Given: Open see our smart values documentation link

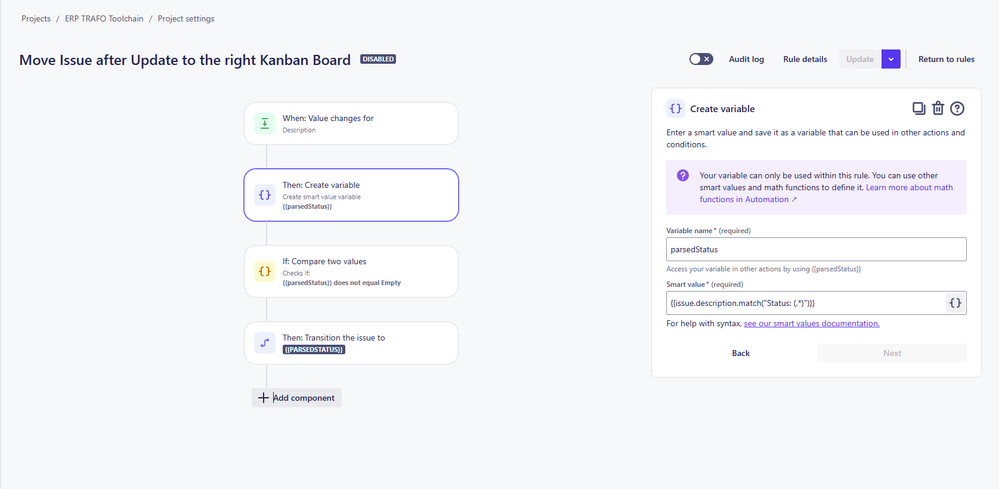Looking at the screenshot, I should tap(812, 323).
